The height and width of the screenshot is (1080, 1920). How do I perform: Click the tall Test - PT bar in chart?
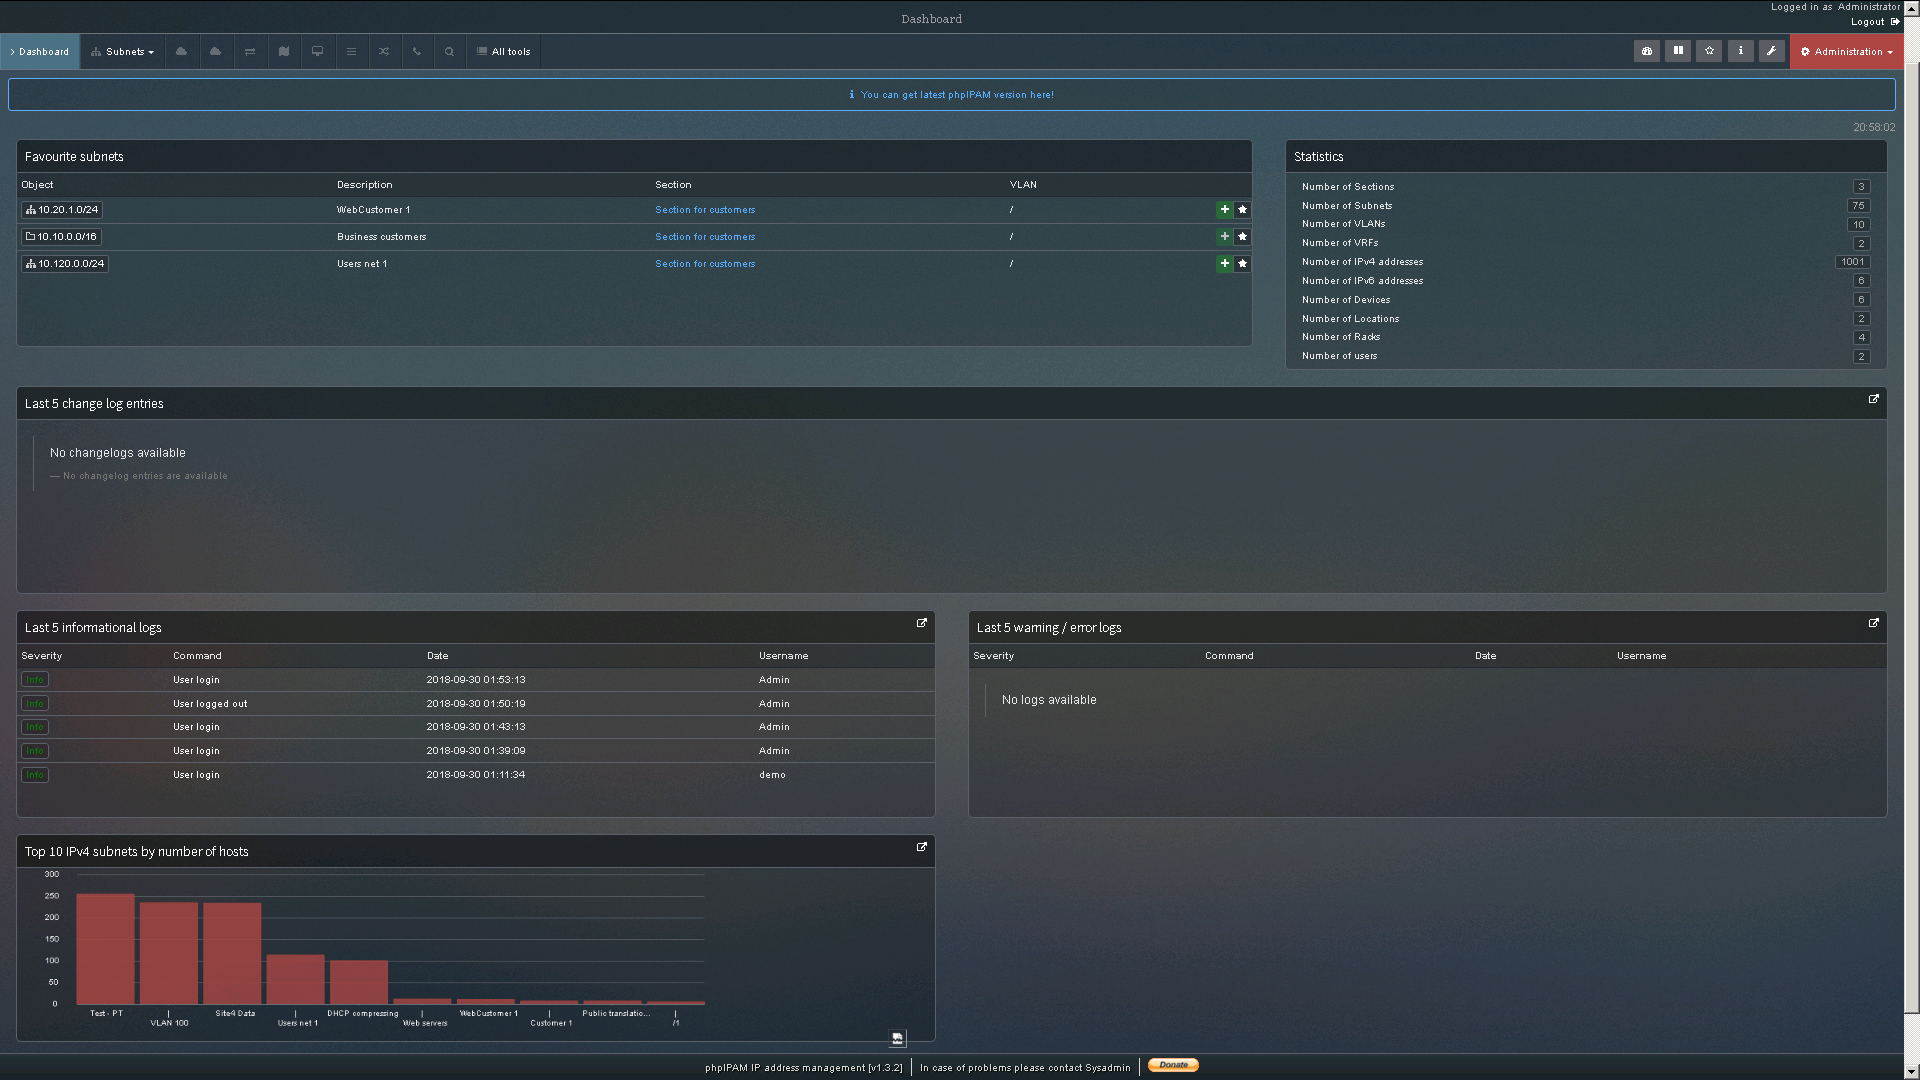105,949
